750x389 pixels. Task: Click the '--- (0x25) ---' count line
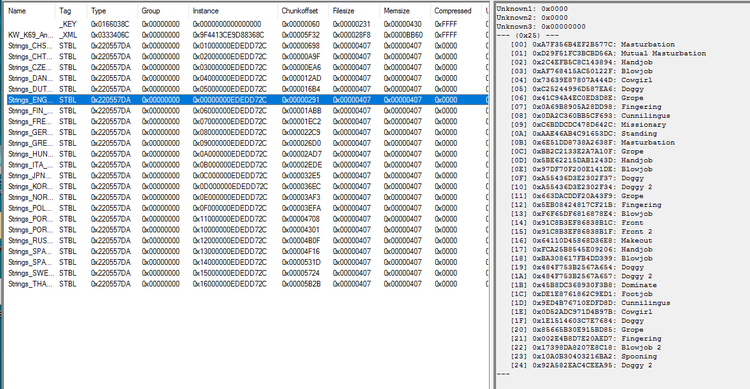click(x=527, y=35)
